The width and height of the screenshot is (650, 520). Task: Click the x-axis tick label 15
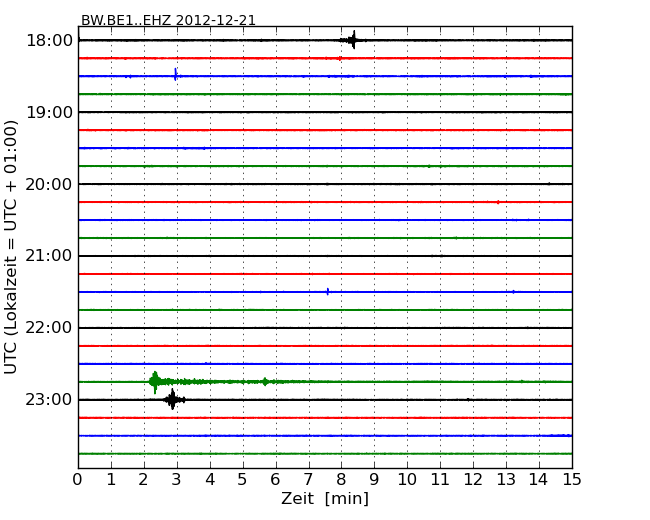click(x=572, y=480)
